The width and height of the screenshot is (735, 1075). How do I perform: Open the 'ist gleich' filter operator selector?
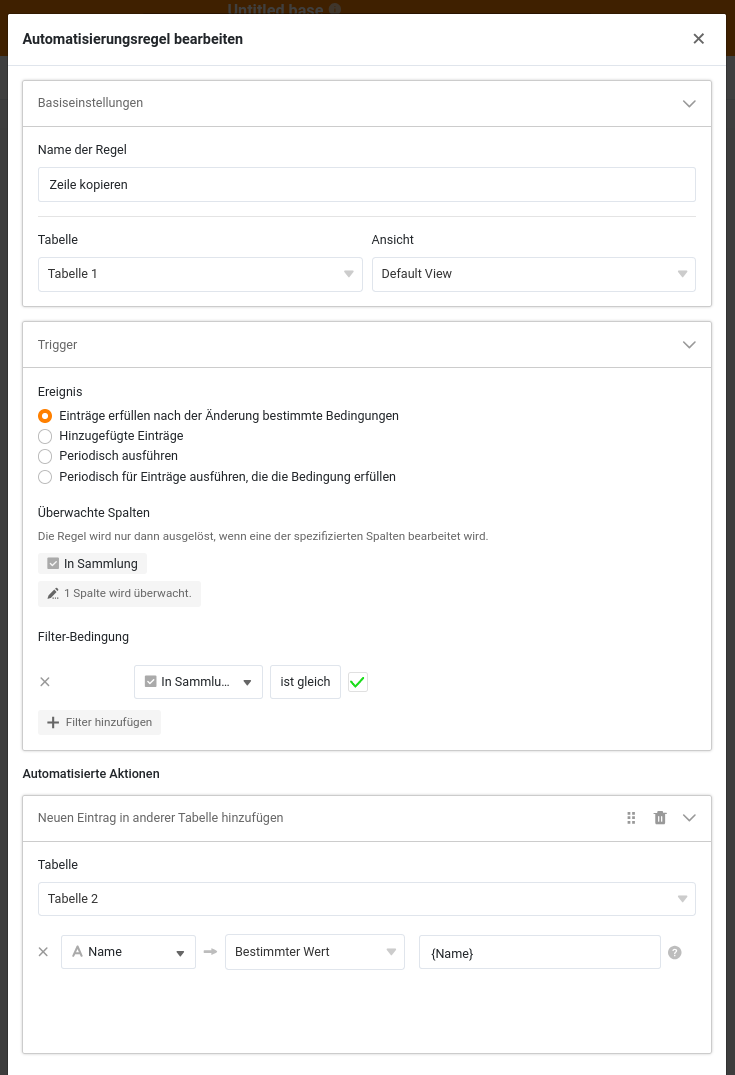point(305,682)
